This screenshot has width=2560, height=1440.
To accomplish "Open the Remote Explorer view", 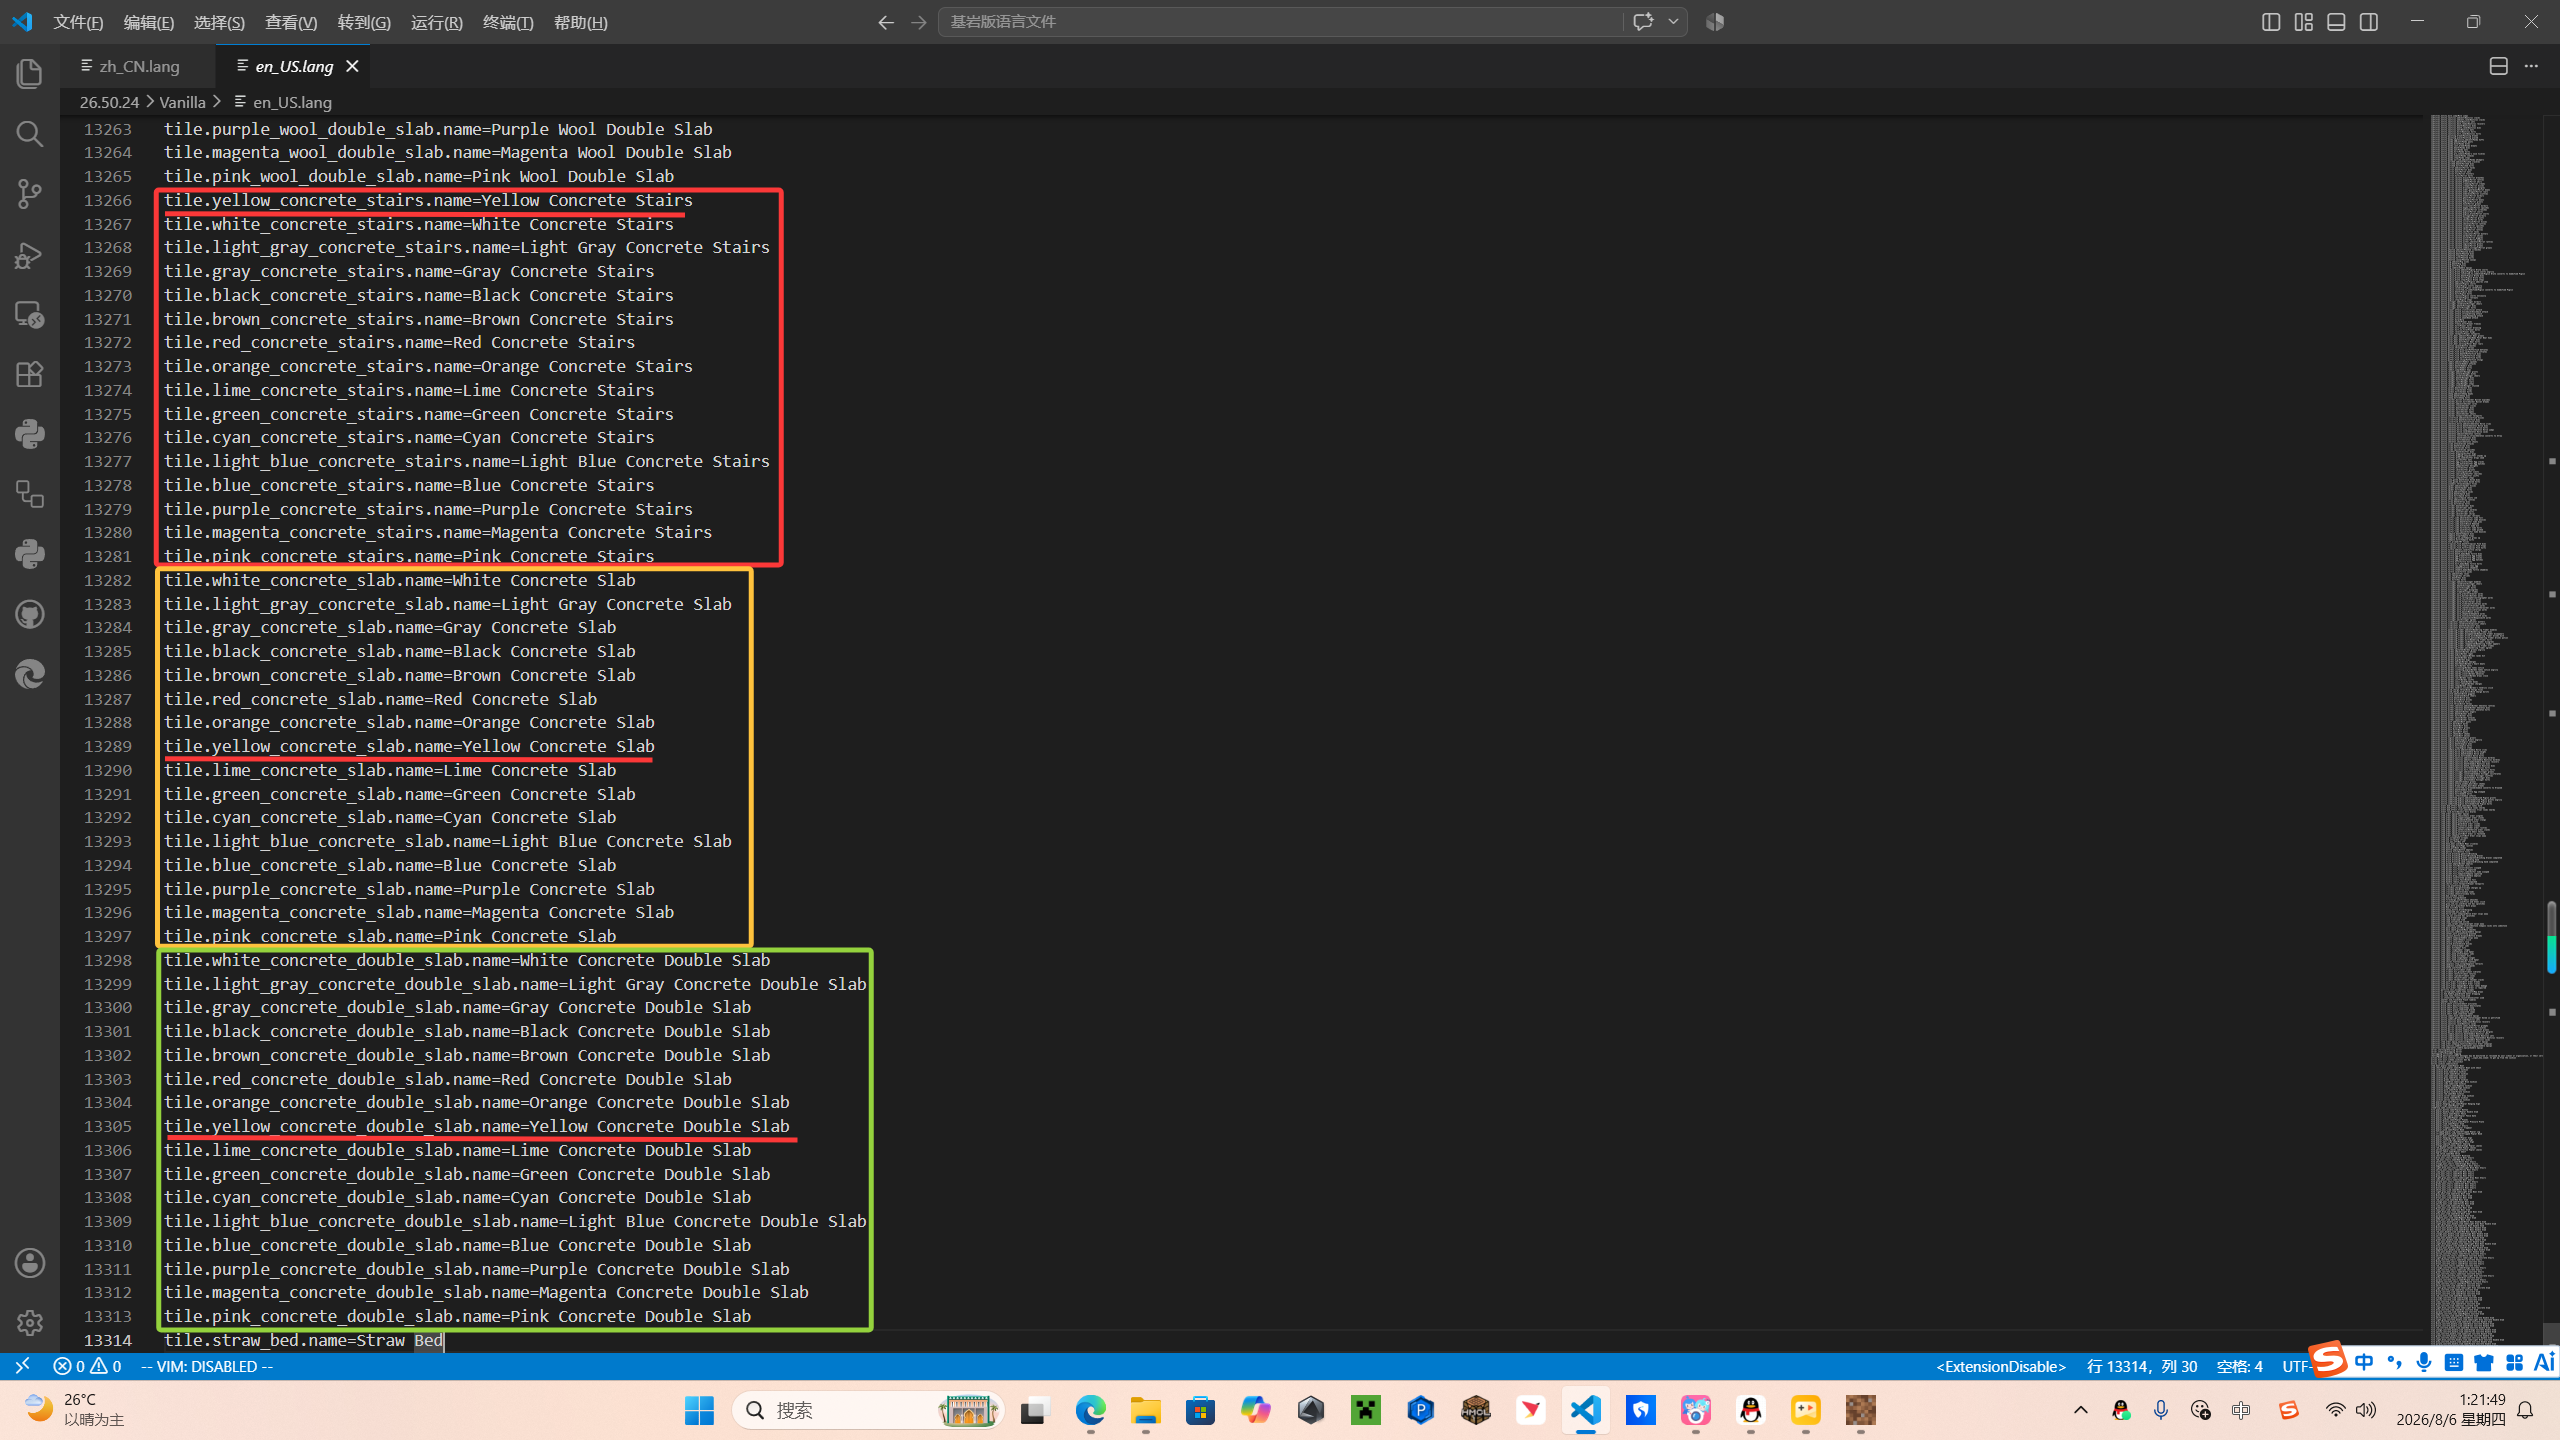I will tap(30, 314).
